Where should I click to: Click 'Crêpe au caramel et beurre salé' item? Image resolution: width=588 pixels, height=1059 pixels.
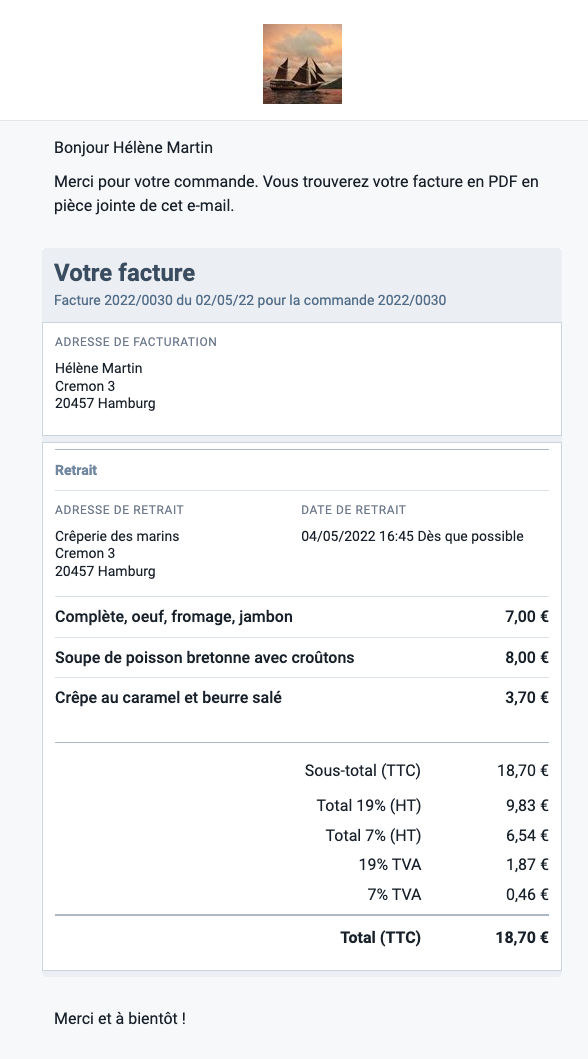(168, 698)
